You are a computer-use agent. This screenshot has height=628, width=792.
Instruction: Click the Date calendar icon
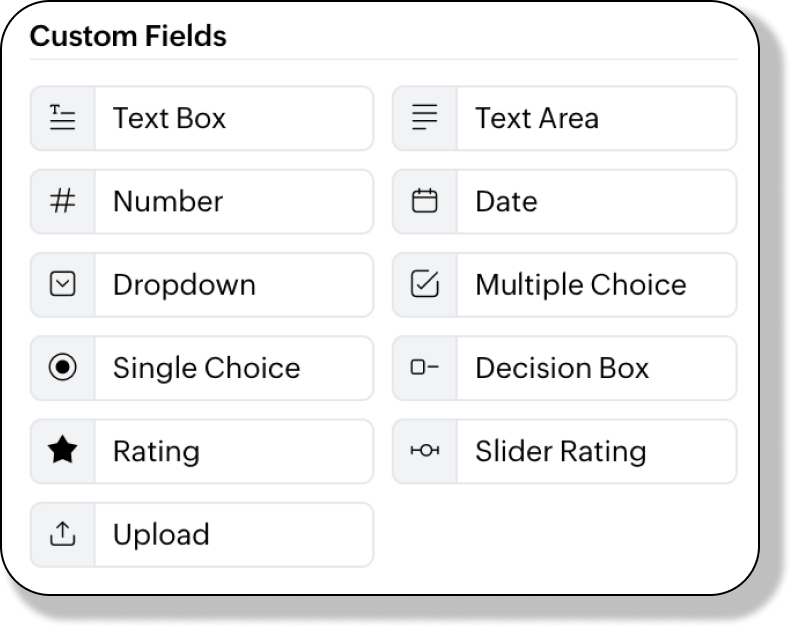tap(425, 201)
